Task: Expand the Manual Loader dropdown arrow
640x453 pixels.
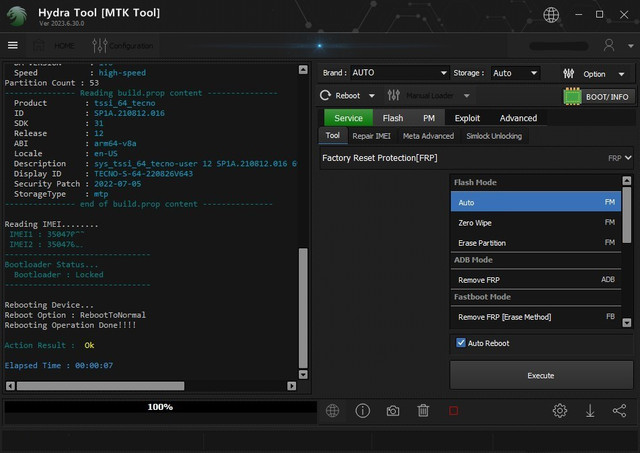Action: point(467,96)
